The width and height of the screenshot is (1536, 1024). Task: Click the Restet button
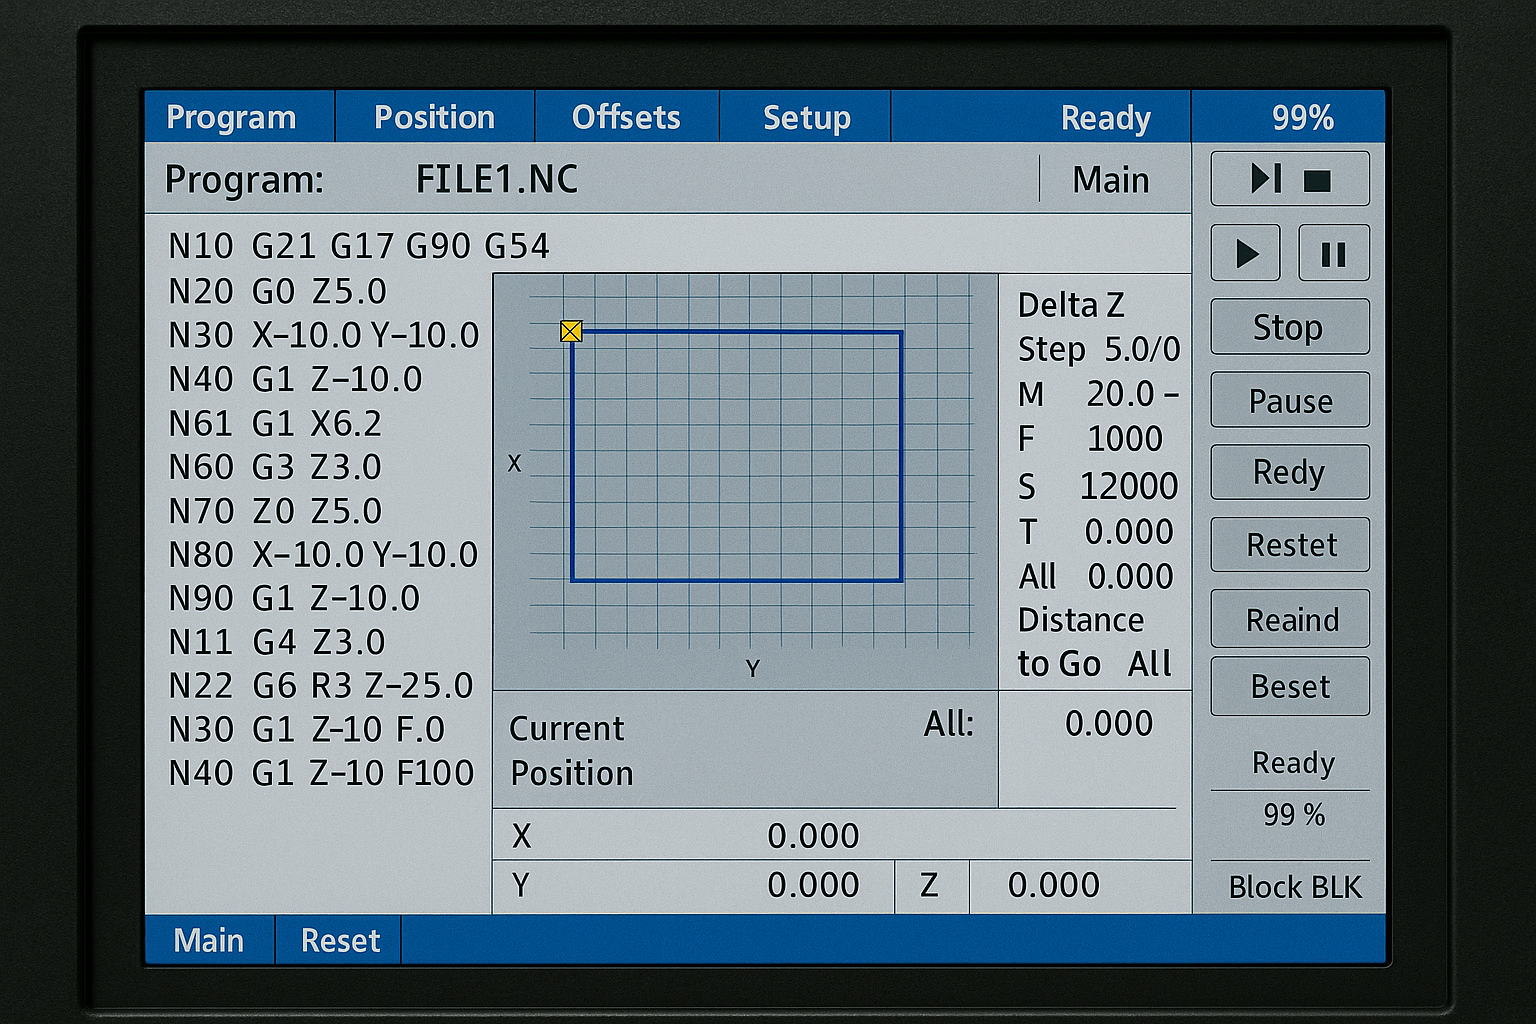[1289, 545]
